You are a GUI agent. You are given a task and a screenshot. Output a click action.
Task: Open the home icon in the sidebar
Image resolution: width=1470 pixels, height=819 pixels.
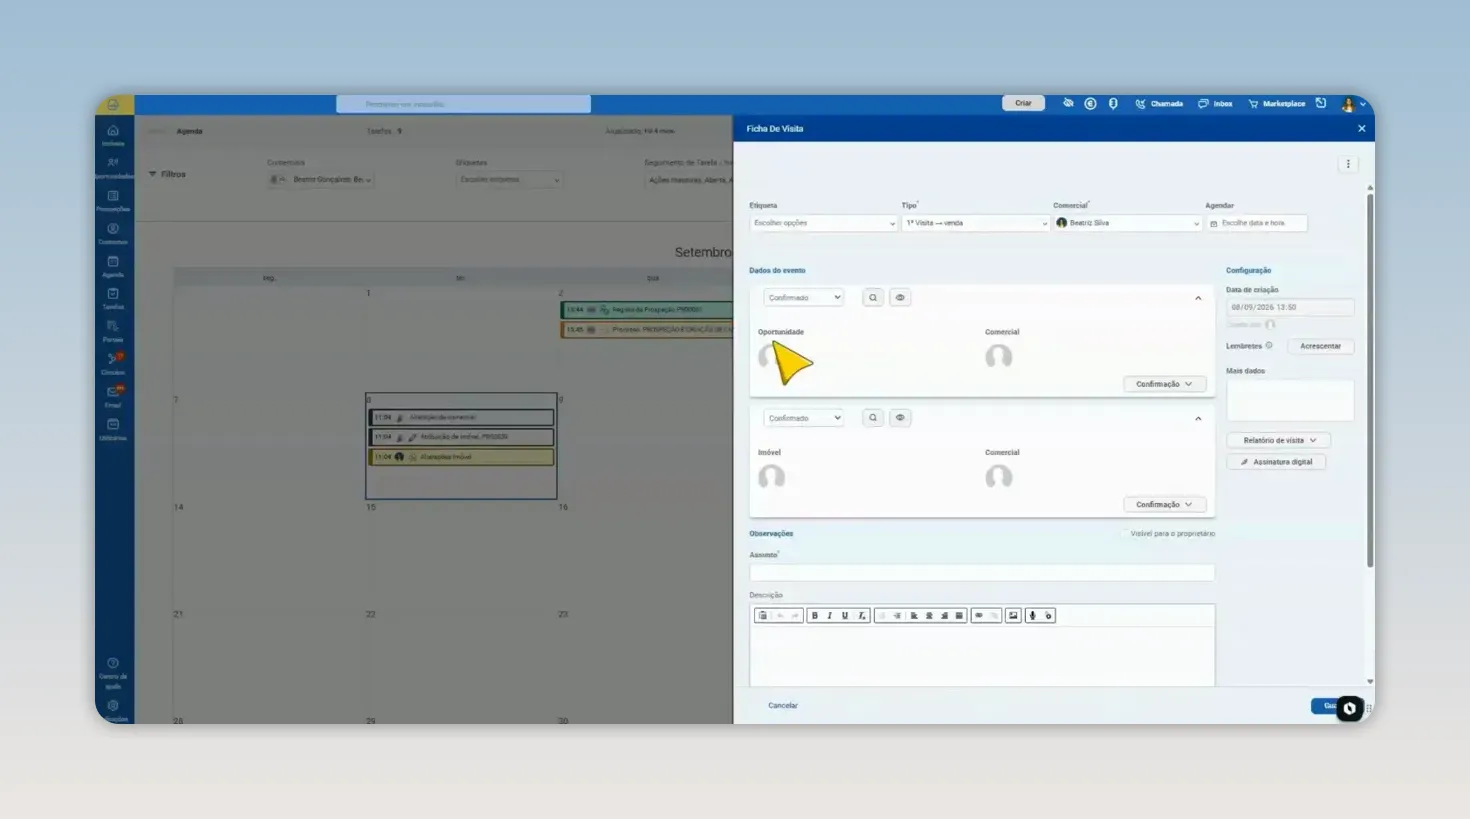coord(113,135)
